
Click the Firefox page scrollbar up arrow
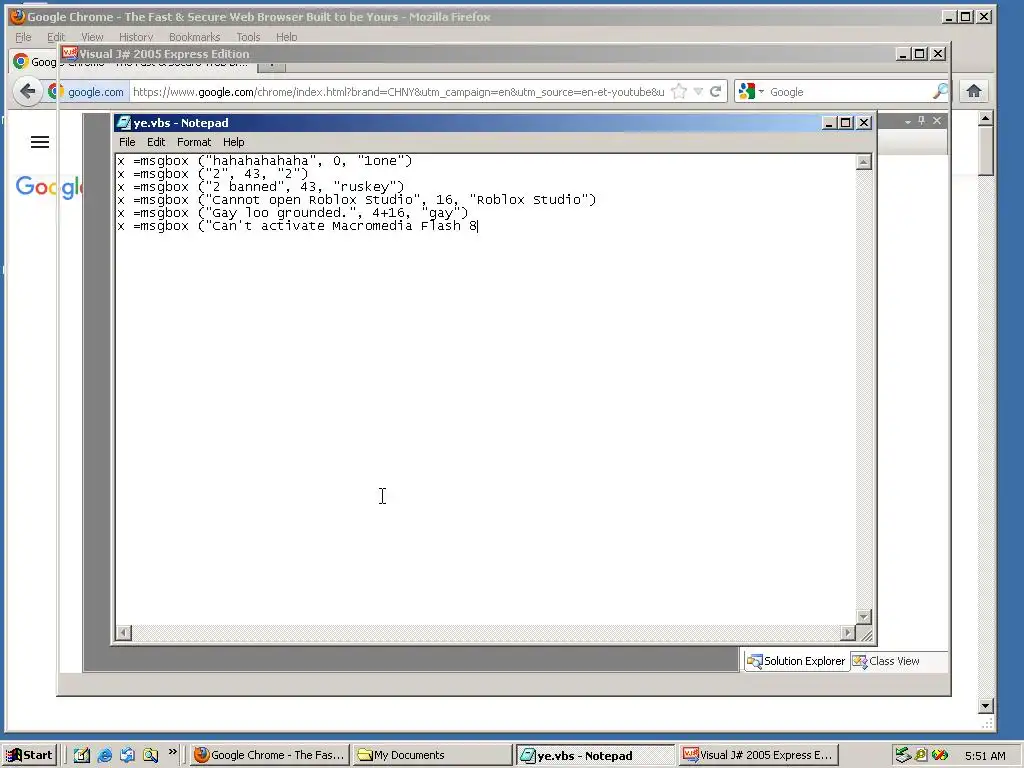point(986,118)
